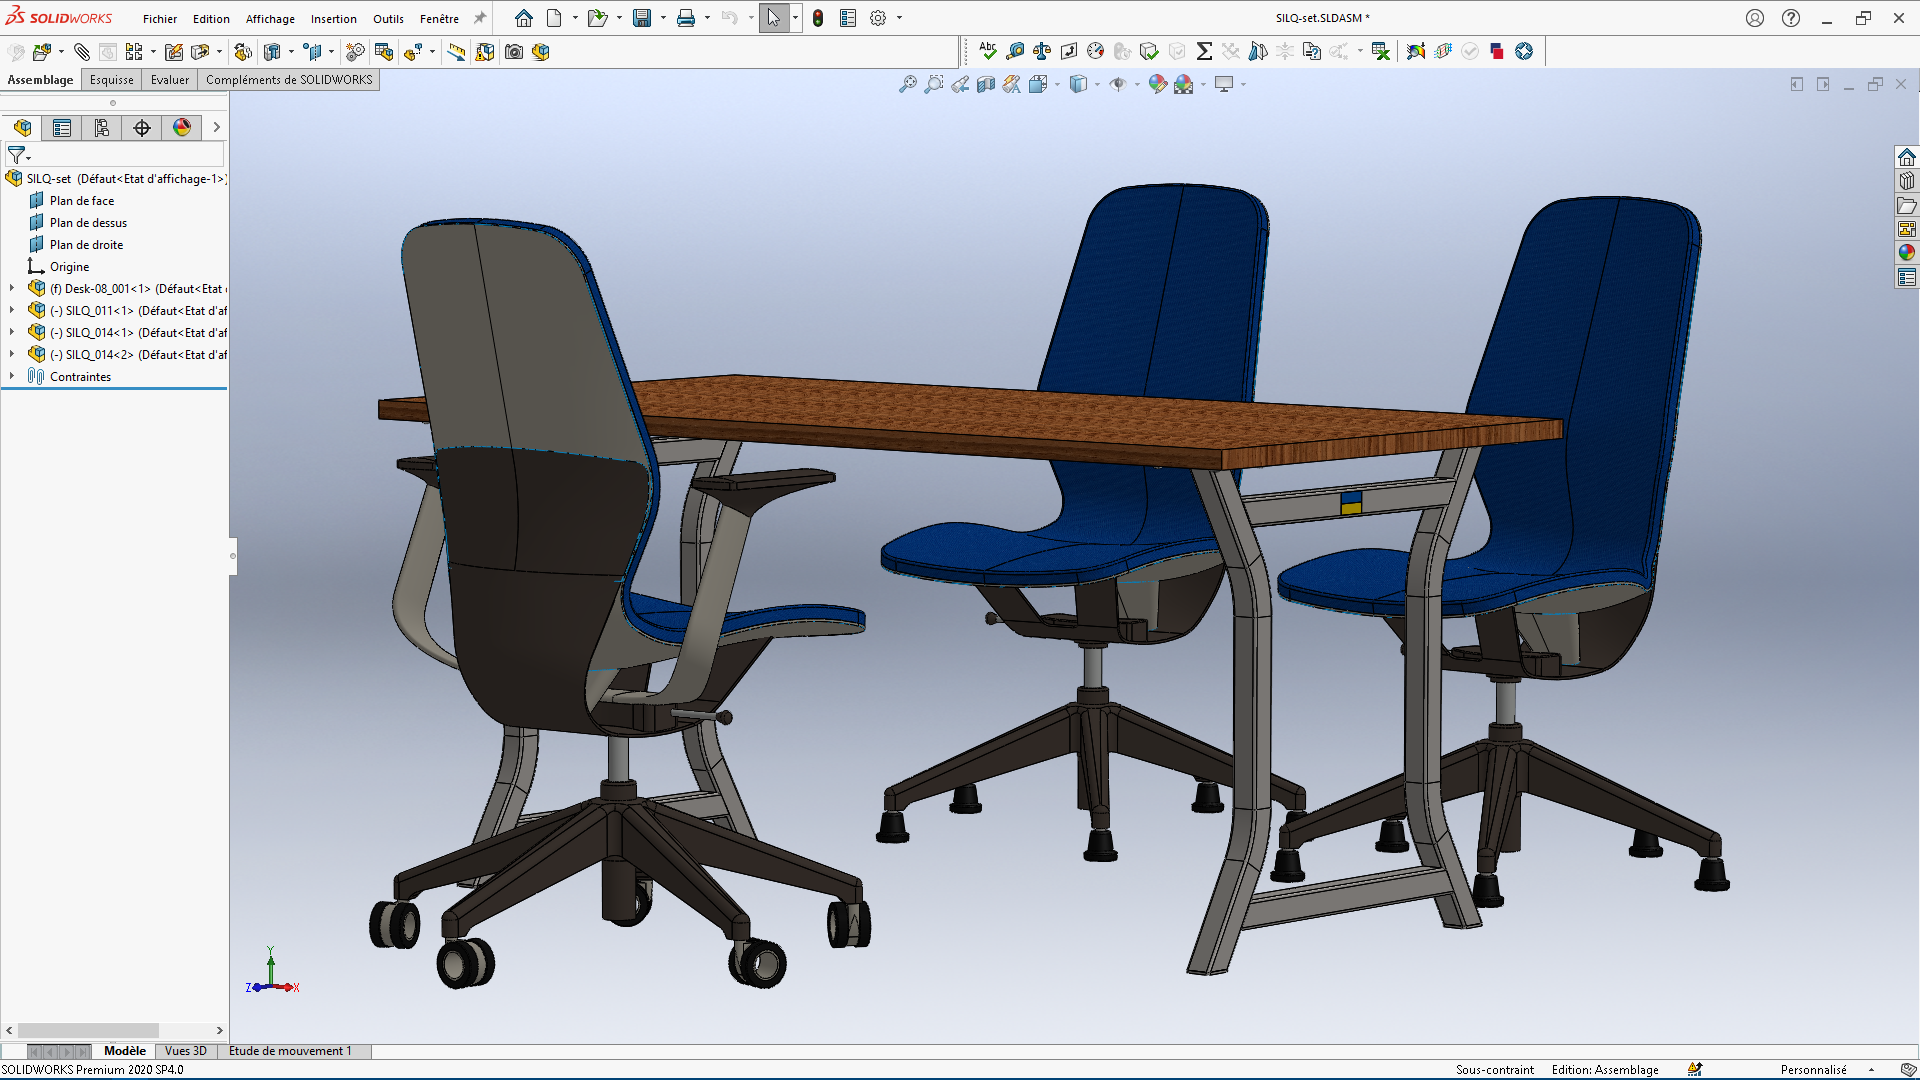This screenshot has width=1920, height=1080.
Task: Expand the Contraintes folder
Action: [x=12, y=377]
